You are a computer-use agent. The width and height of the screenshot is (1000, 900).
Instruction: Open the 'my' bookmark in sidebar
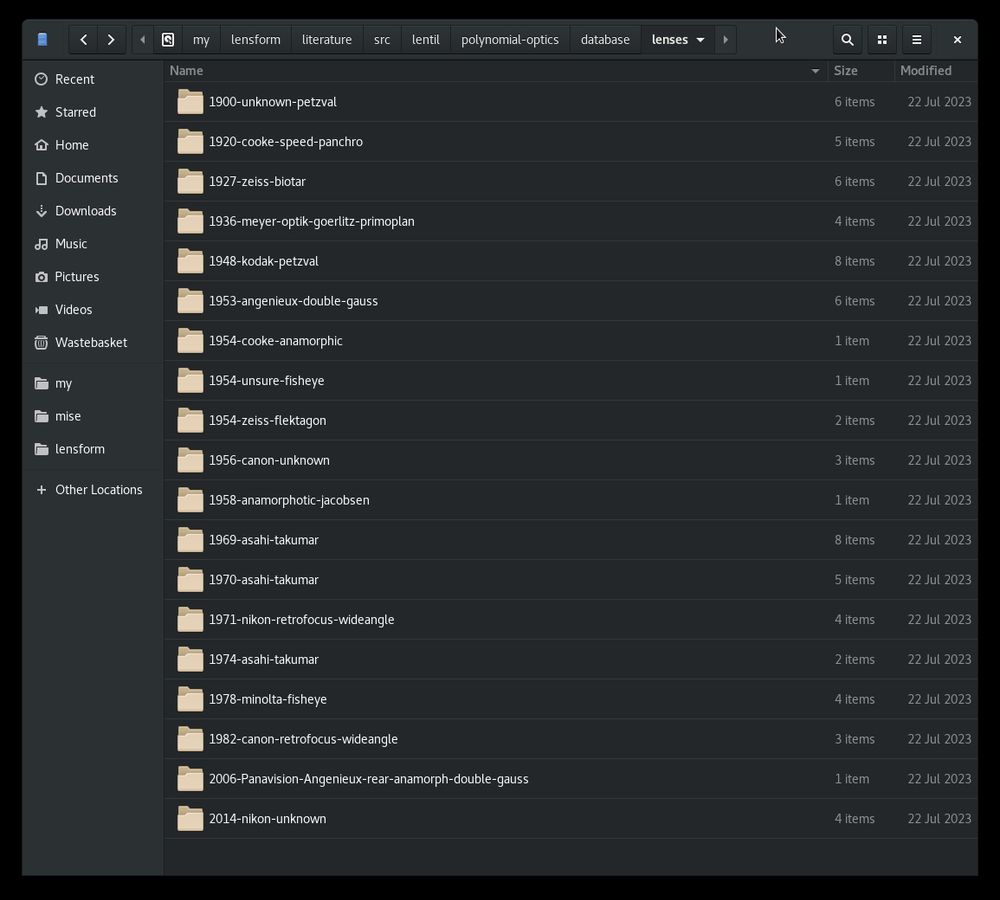[x=92, y=383]
